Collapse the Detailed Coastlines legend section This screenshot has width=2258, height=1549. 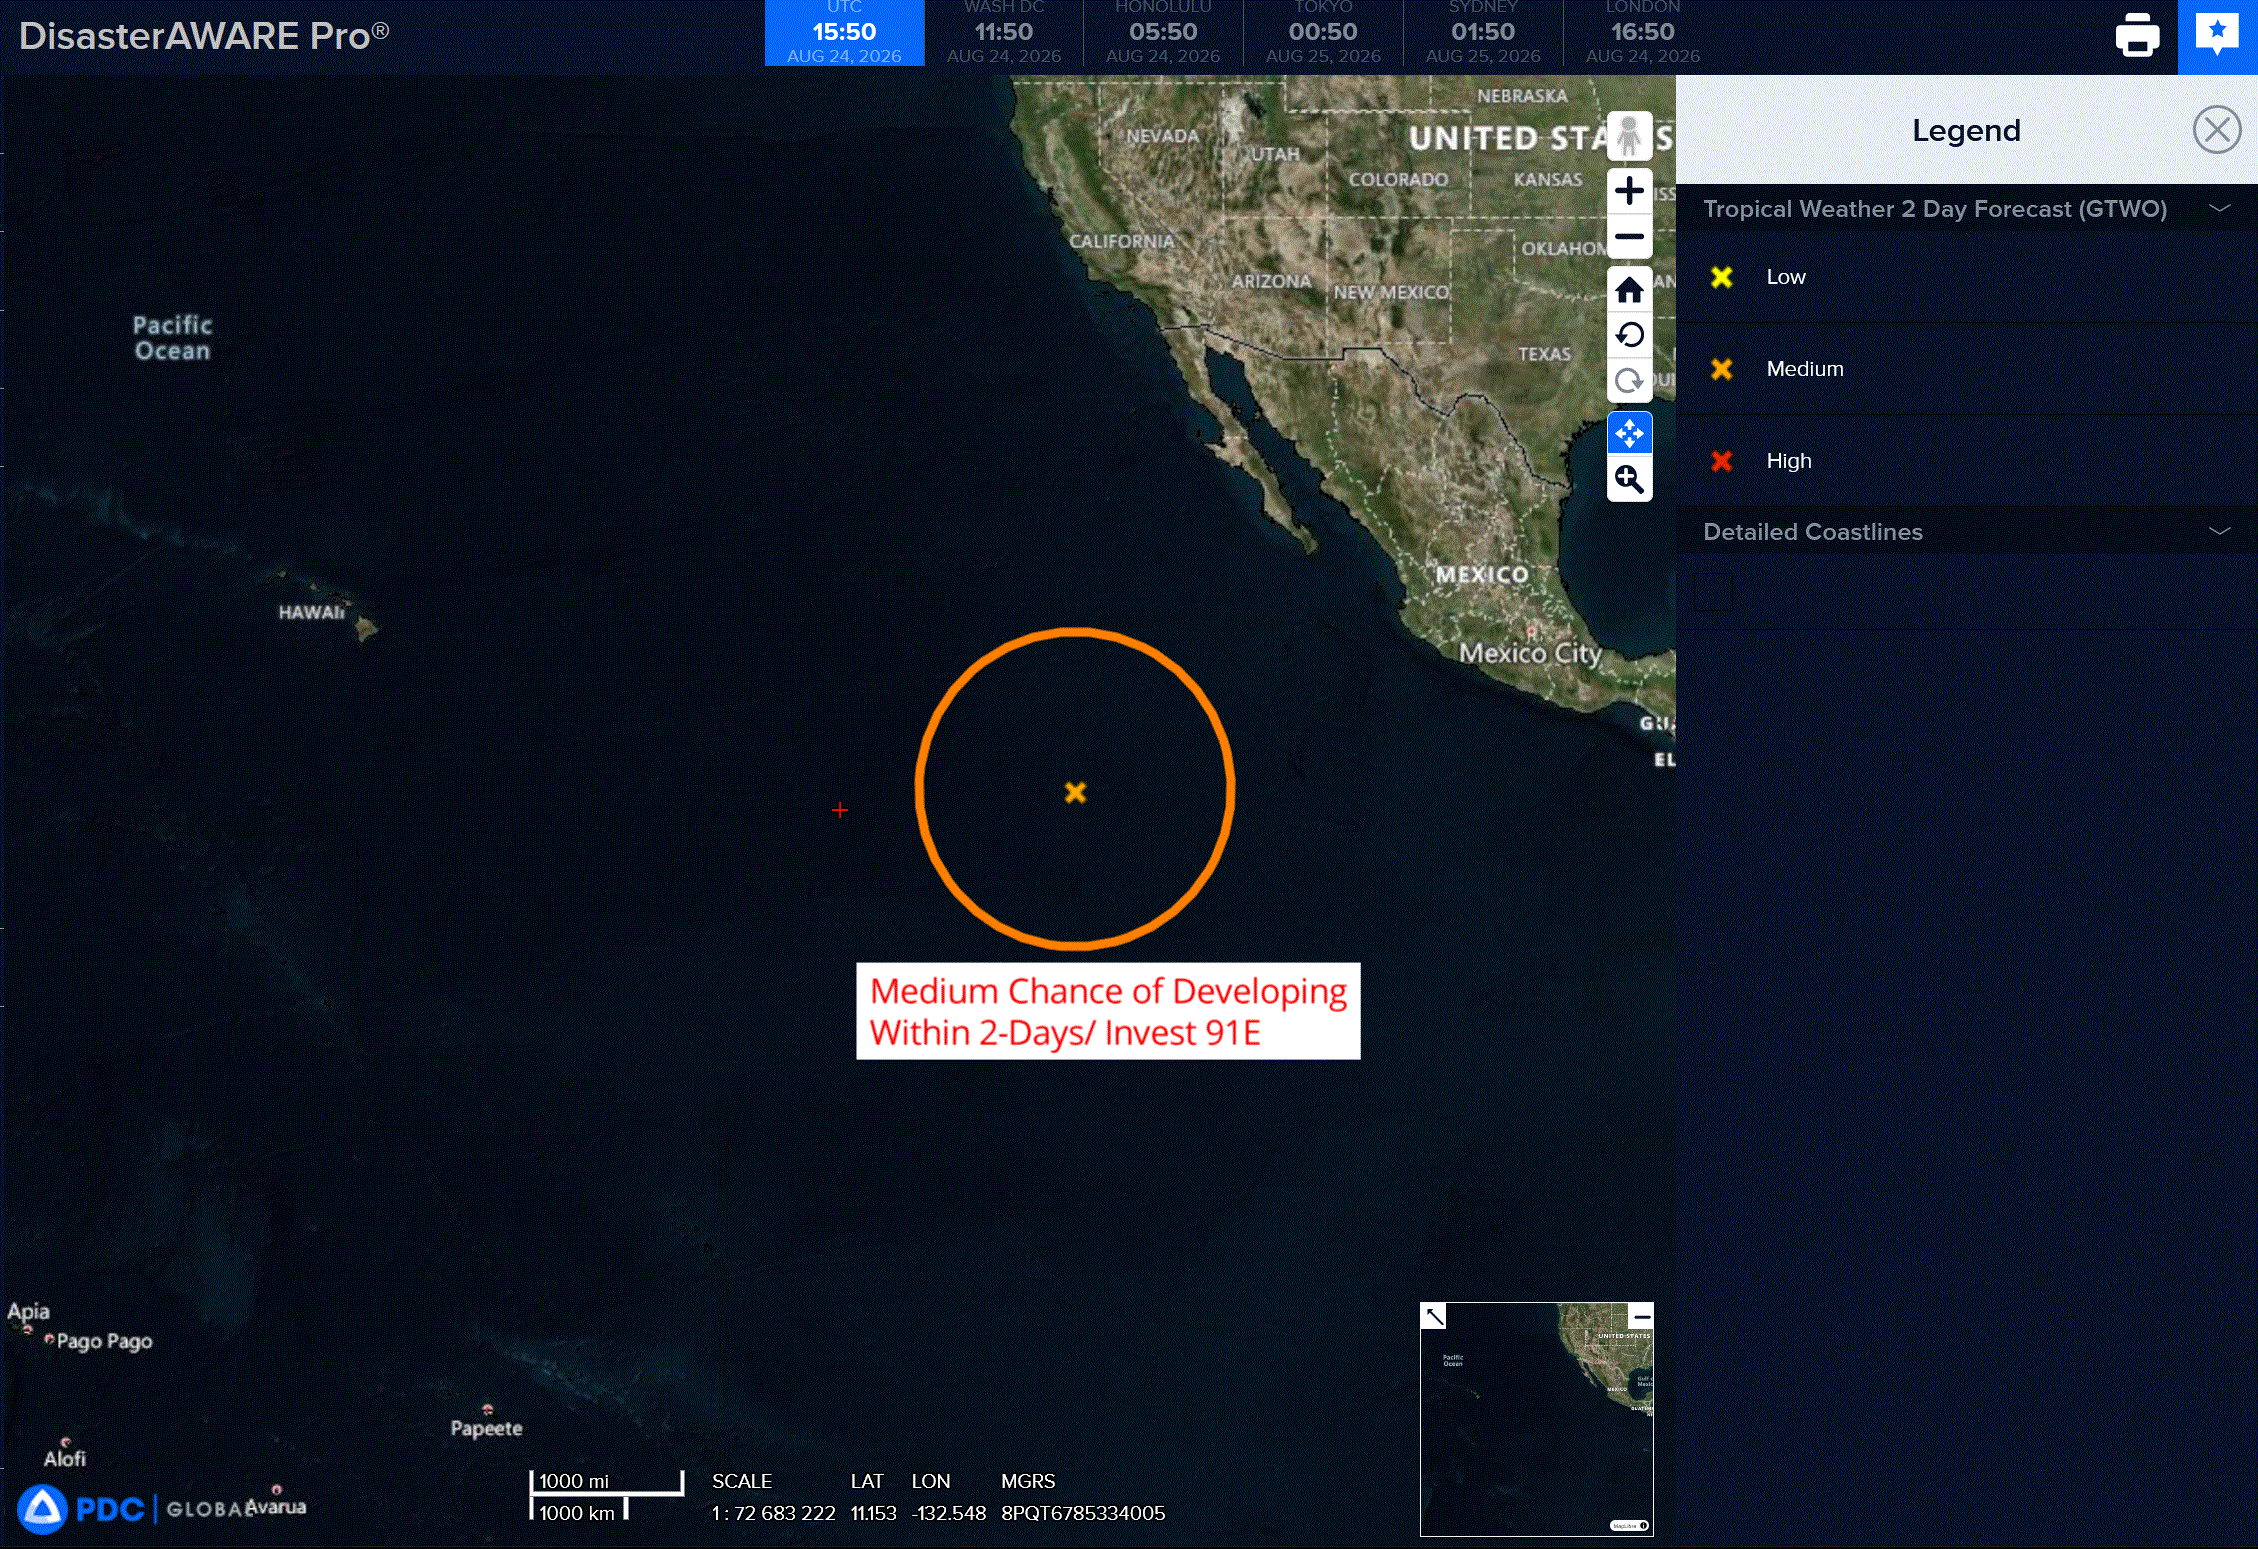tap(2220, 531)
